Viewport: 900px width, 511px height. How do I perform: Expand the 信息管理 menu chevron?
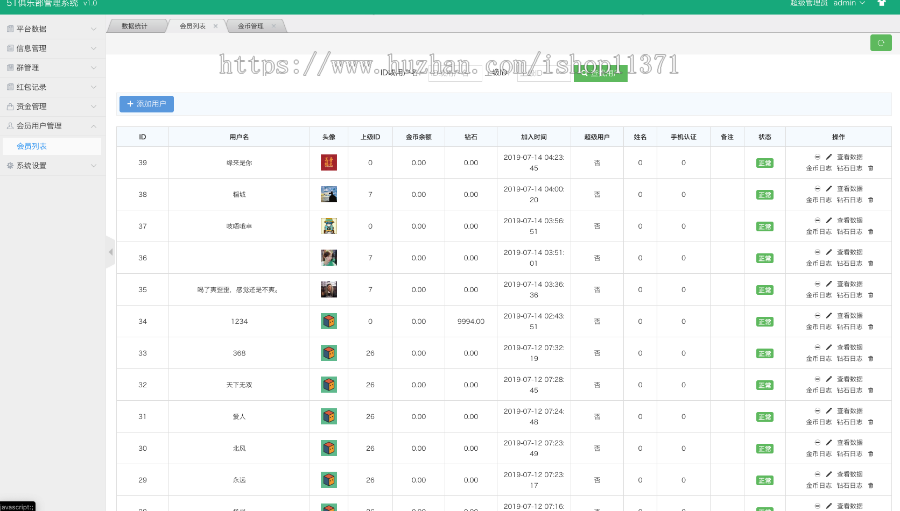click(x=94, y=48)
